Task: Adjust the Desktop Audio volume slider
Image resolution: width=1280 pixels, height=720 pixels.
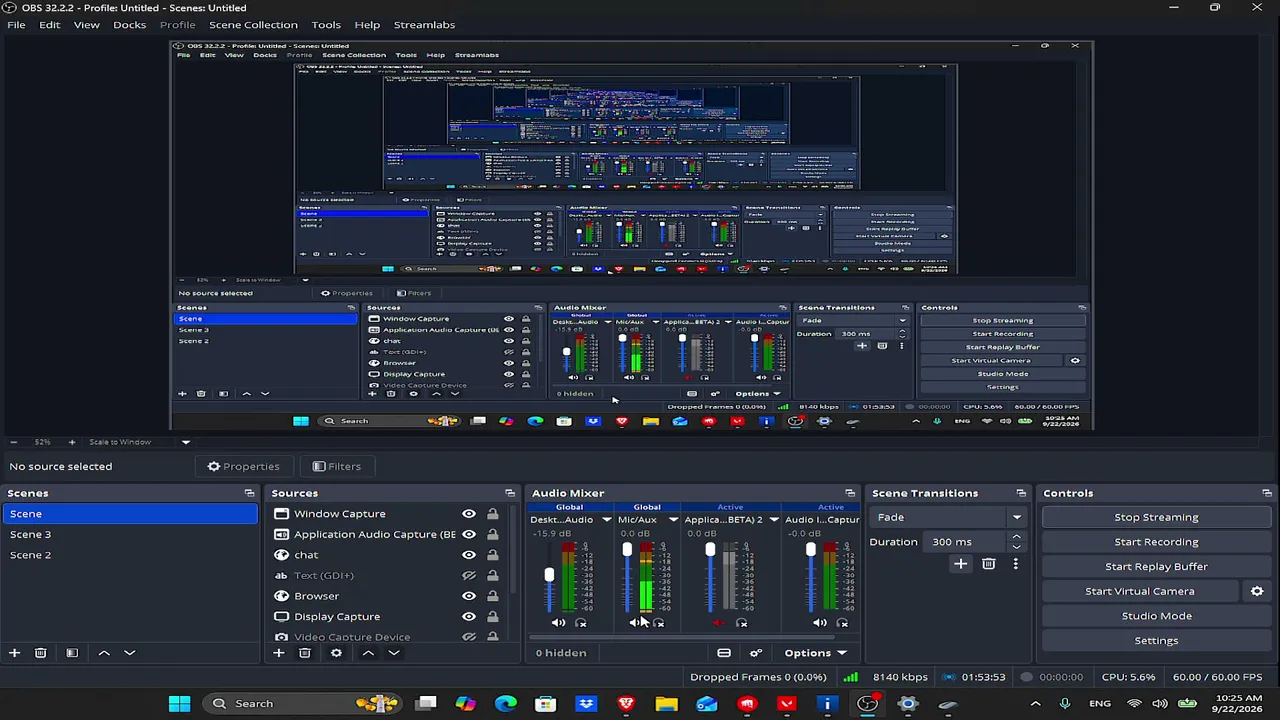Action: click(x=549, y=575)
